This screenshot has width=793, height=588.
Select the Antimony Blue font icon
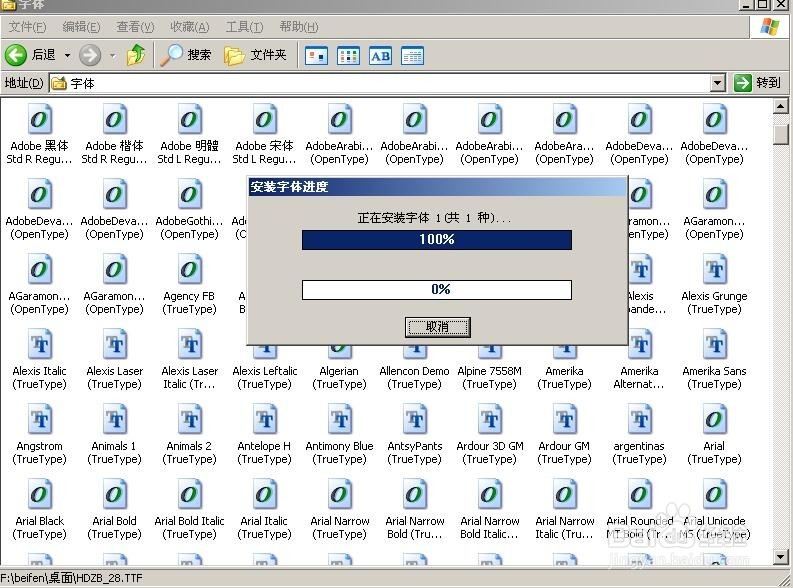click(339, 419)
